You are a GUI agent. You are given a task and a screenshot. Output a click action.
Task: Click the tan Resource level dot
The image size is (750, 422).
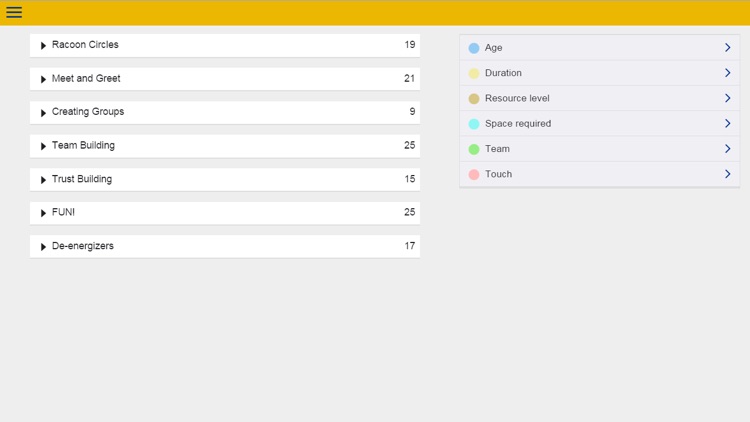pos(474,98)
